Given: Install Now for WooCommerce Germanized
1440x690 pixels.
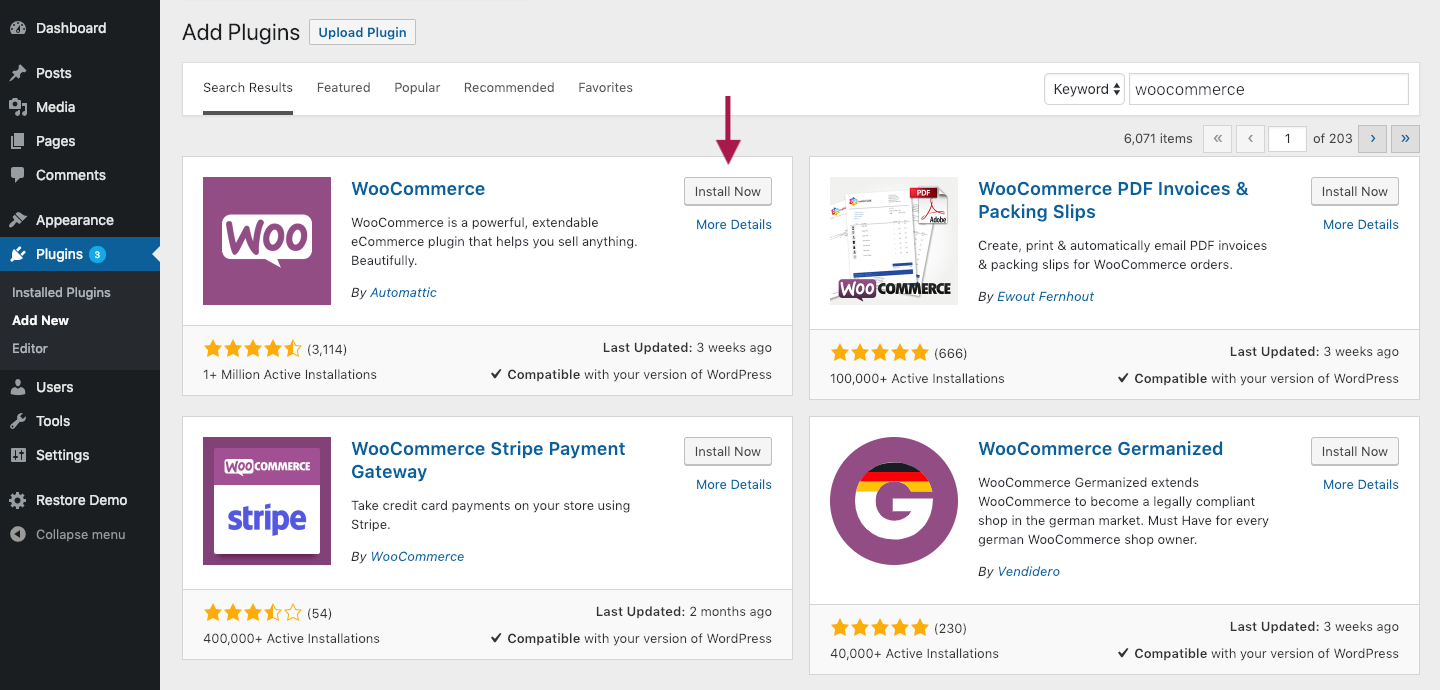Looking at the screenshot, I should coord(1355,452).
